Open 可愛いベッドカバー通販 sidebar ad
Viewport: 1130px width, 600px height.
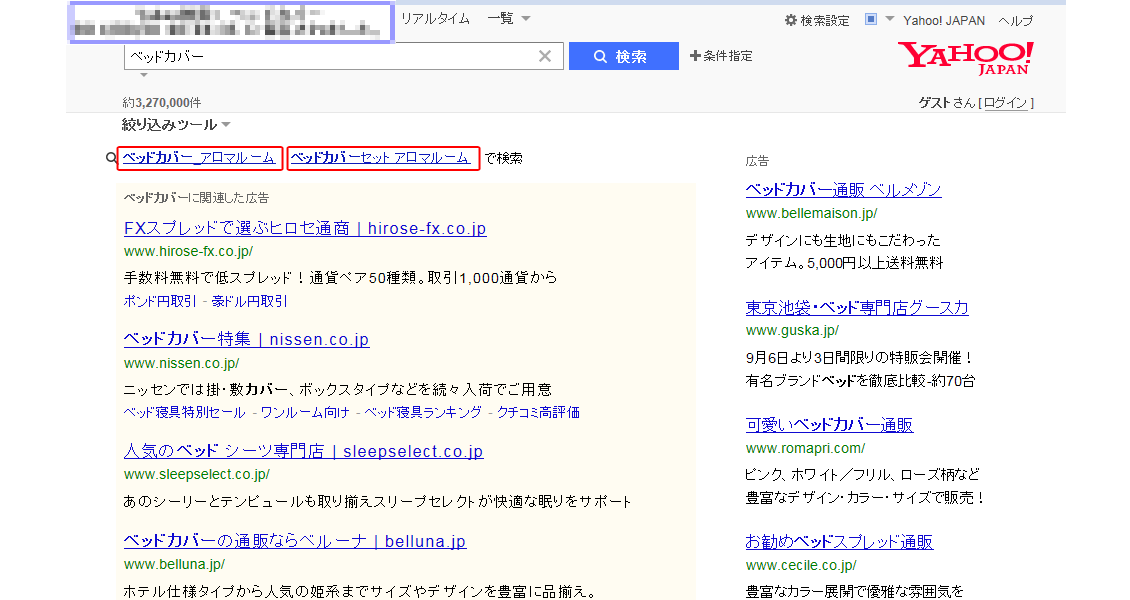click(x=829, y=425)
